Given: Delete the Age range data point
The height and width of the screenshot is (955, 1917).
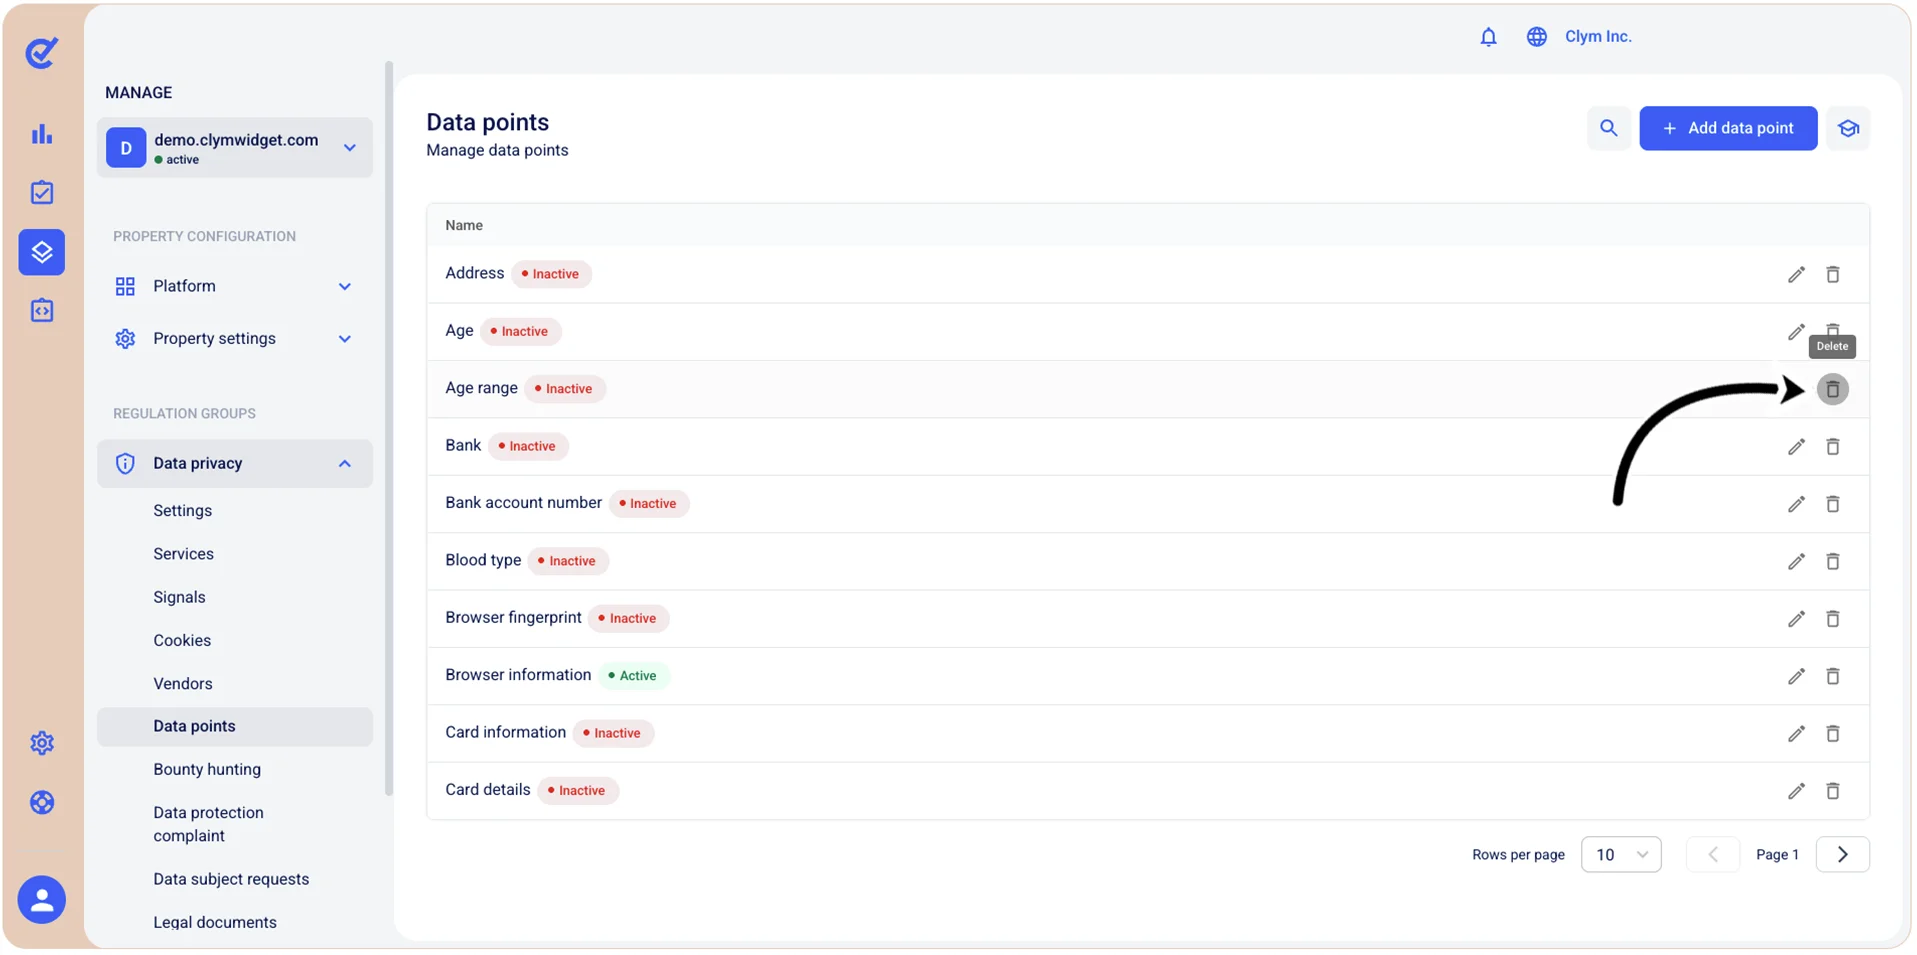Looking at the screenshot, I should (1832, 389).
